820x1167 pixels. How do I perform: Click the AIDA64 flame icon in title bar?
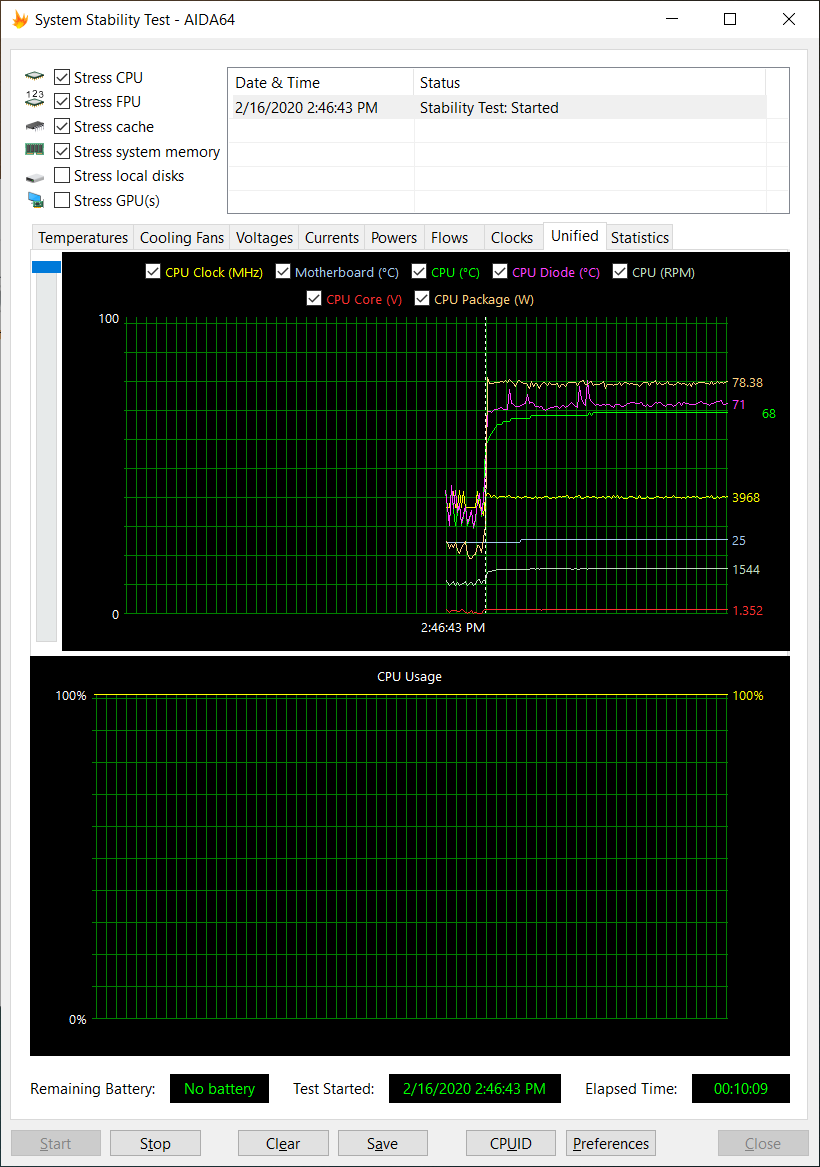pyautogui.click(x=20, y=19)
